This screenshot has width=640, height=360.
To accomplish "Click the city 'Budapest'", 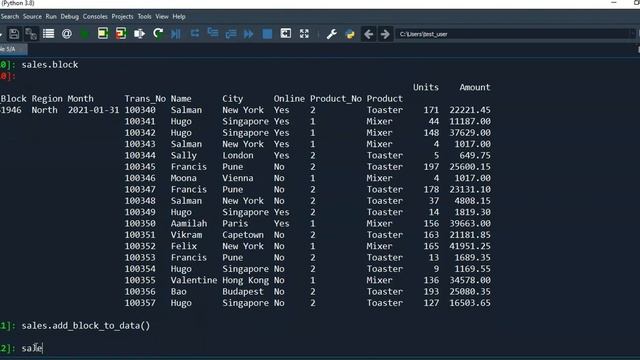I will [243, 292].
